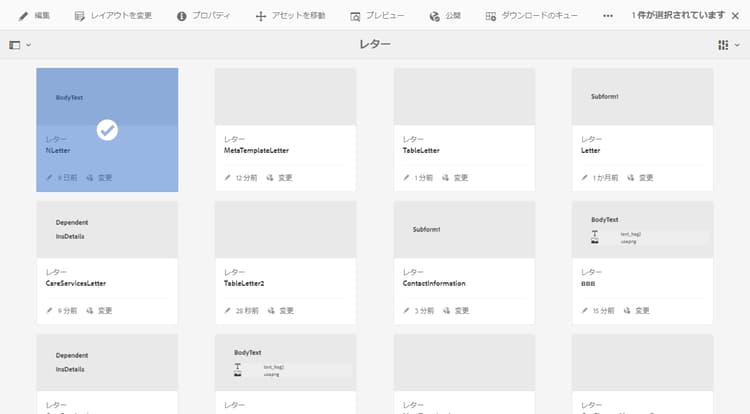Image resolution: width=750 pixels, height=414 pixels.
Task: Click edit pencil icon on TableLetter card
Action: pos(406,177)
